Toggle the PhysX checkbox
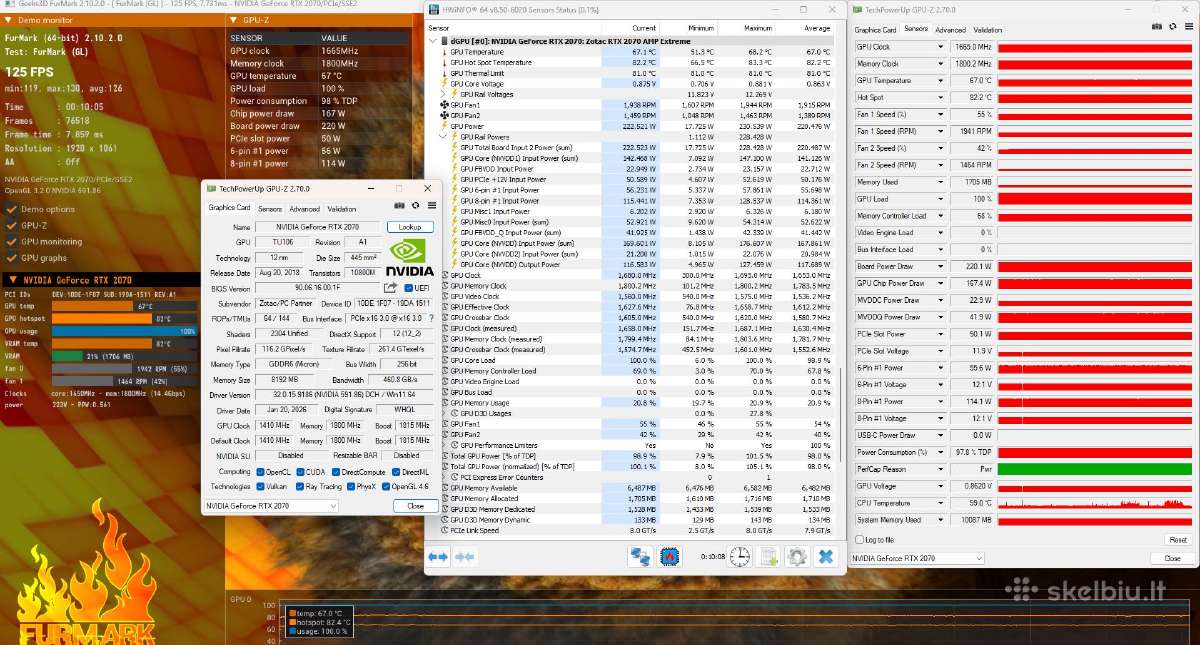This screenshot has height=645, width=1200. [x=351, y=486]
